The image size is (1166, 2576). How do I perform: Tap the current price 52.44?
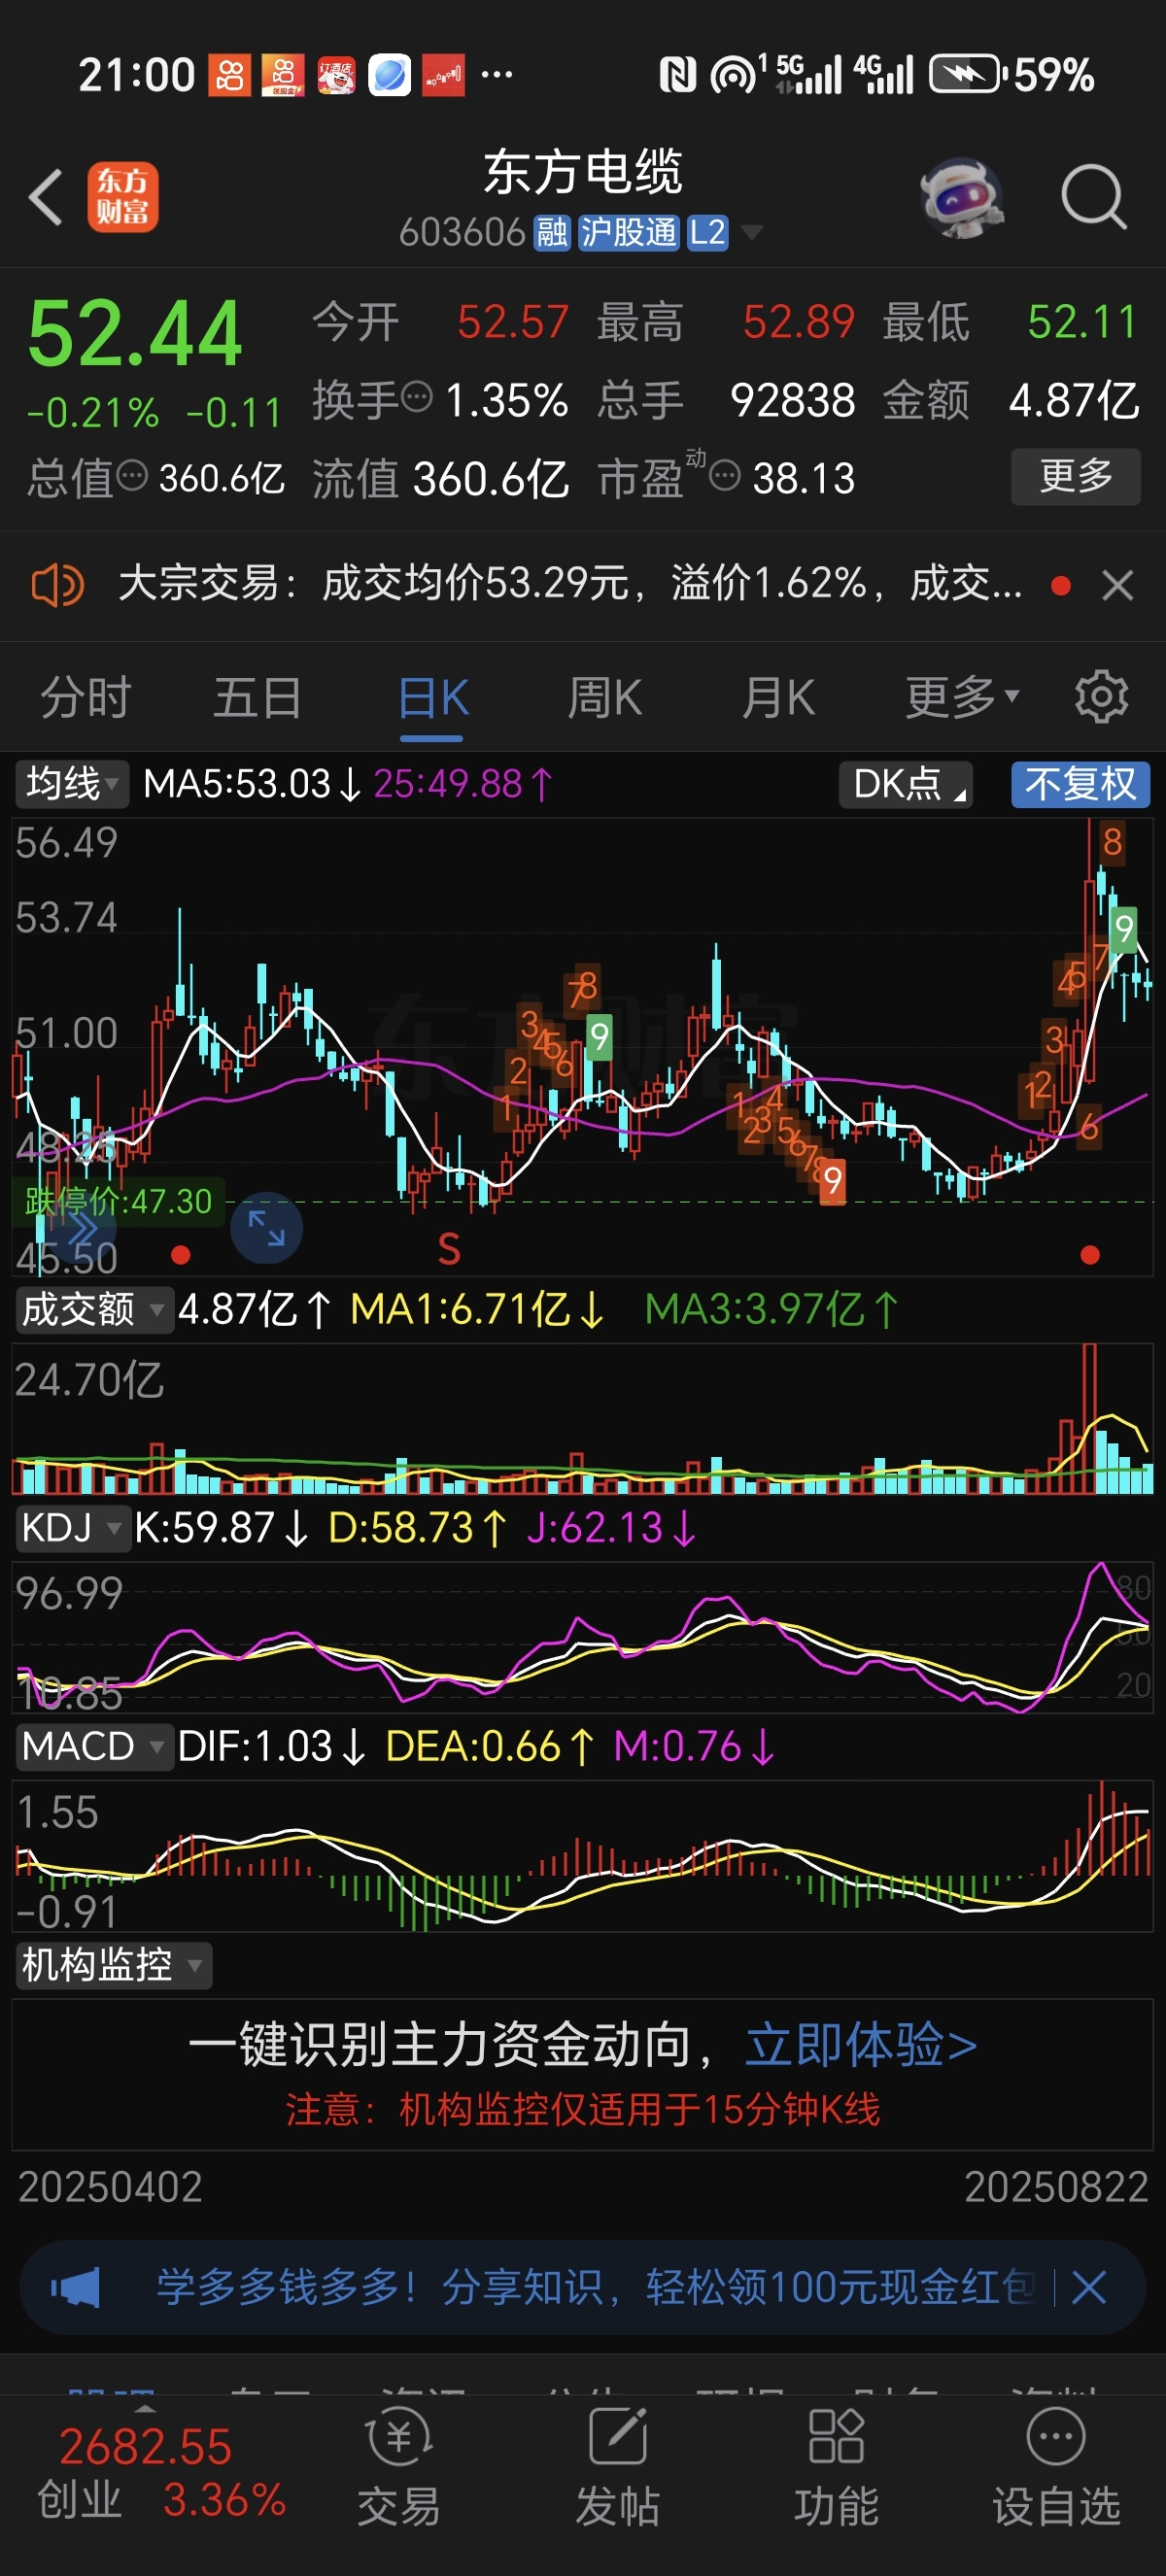click(135, 333)
